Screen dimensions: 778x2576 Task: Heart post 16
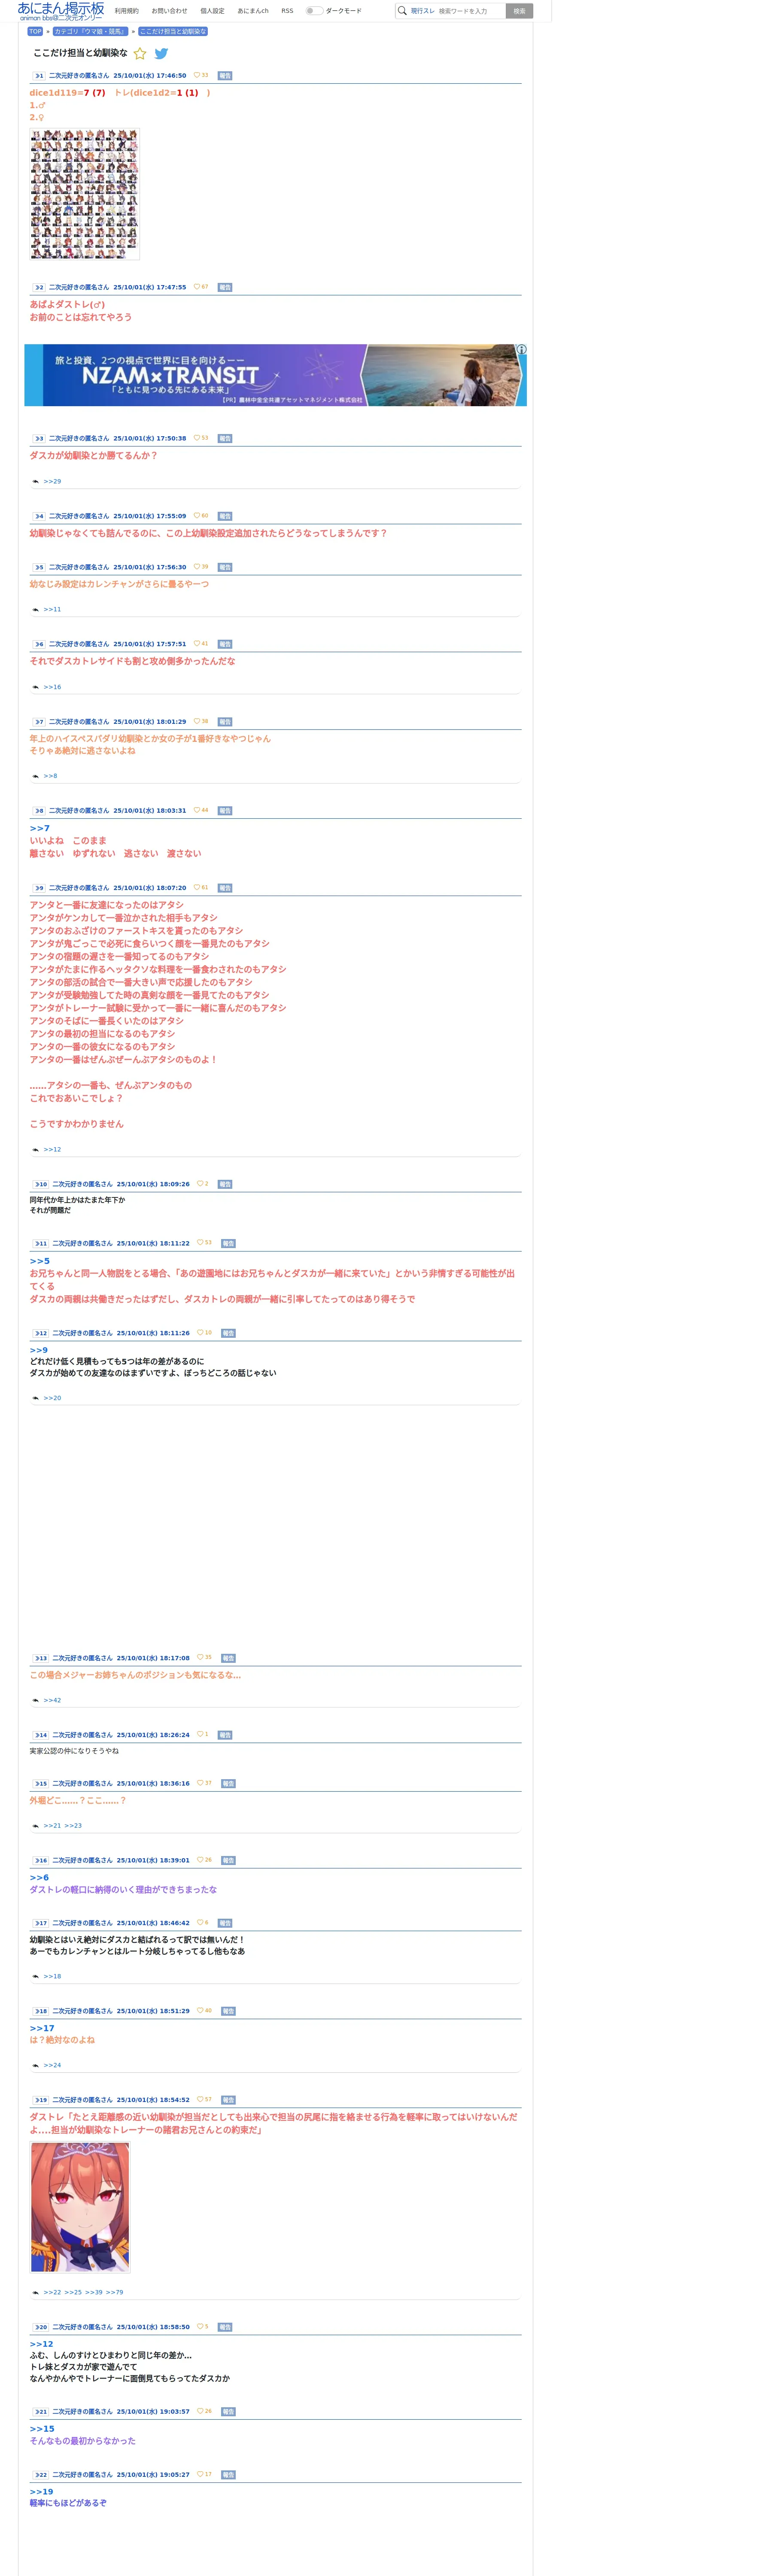tap(200, 1860)
